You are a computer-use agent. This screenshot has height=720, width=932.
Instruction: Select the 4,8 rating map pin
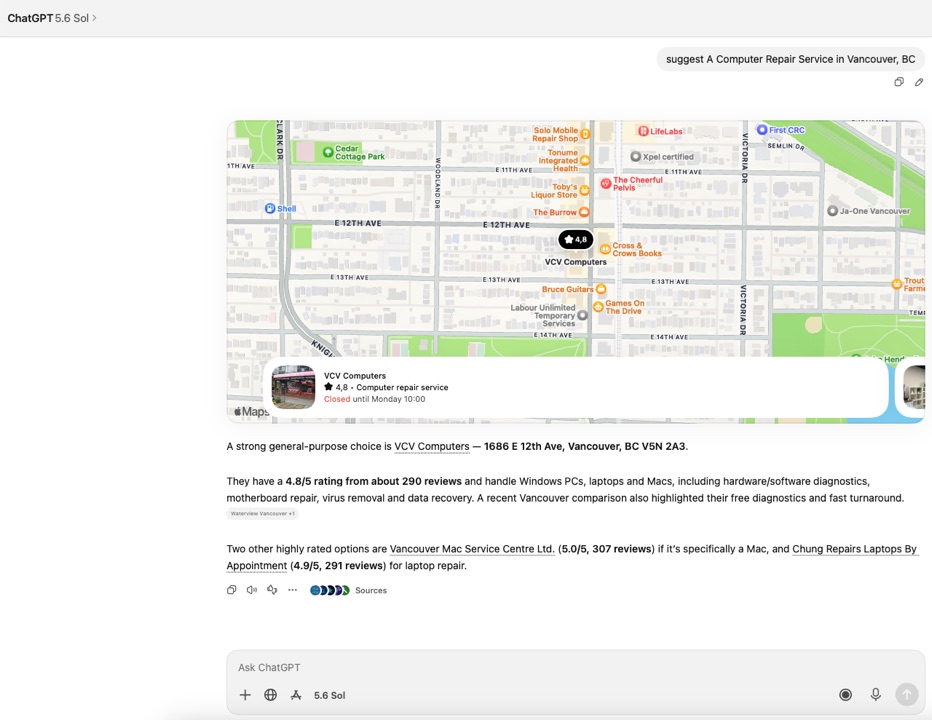[x=575, y=240]
